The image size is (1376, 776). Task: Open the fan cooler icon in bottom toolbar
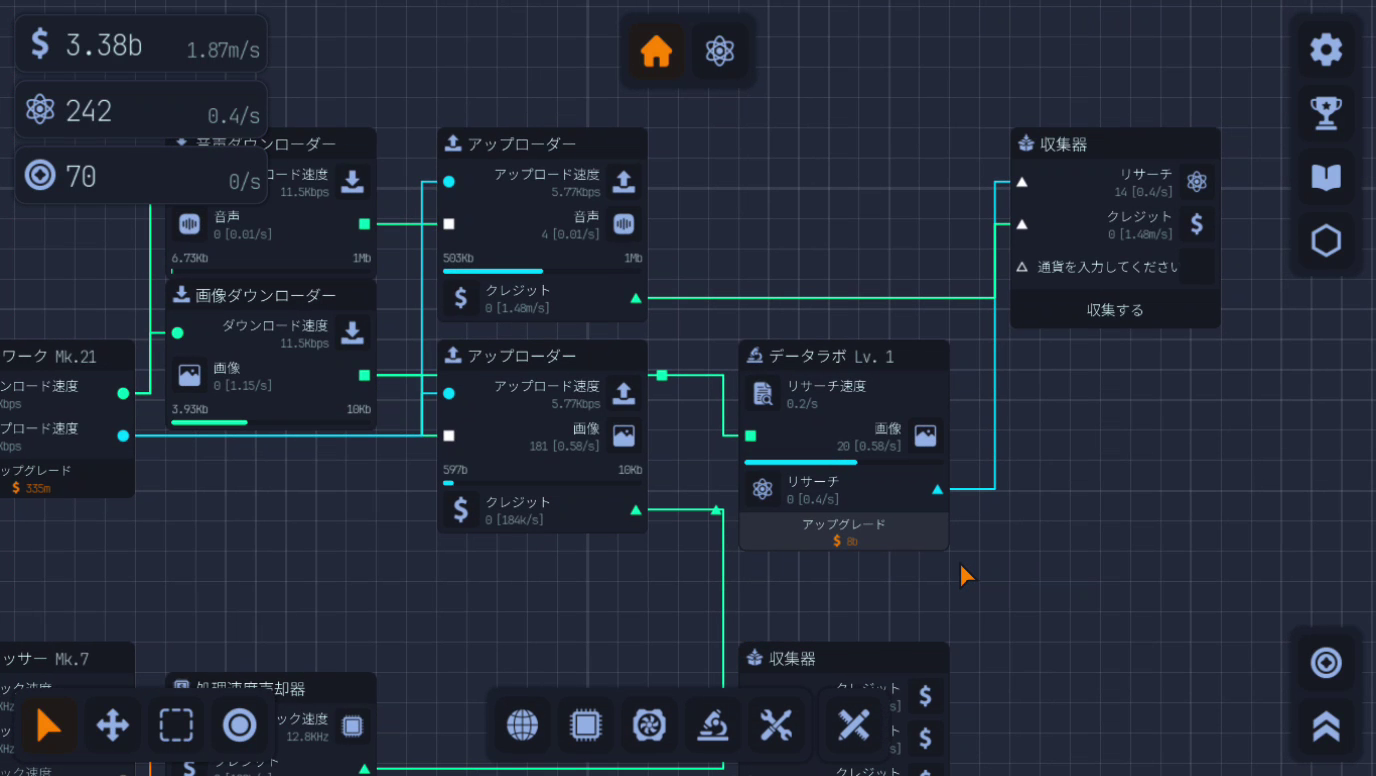(x=649, y=725)
